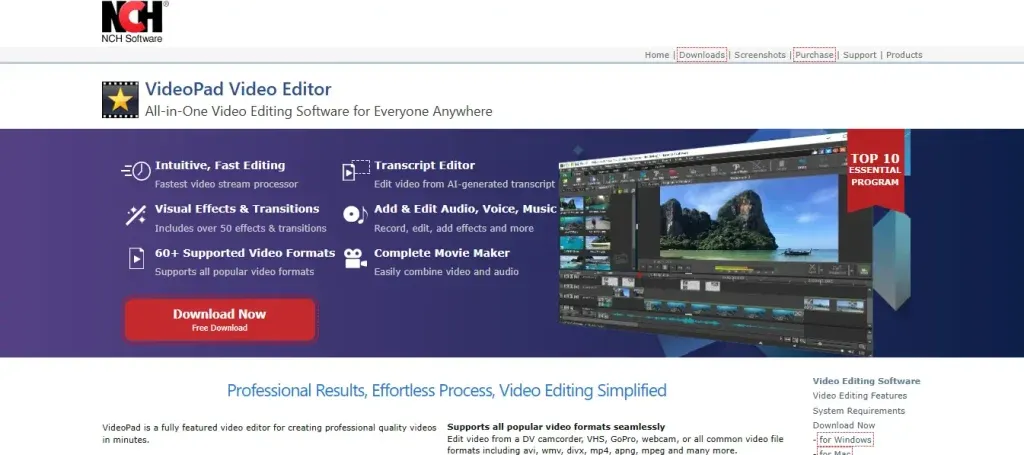
Task: Click the Visual Effects magic wand icon
Action: click(136, 215)
